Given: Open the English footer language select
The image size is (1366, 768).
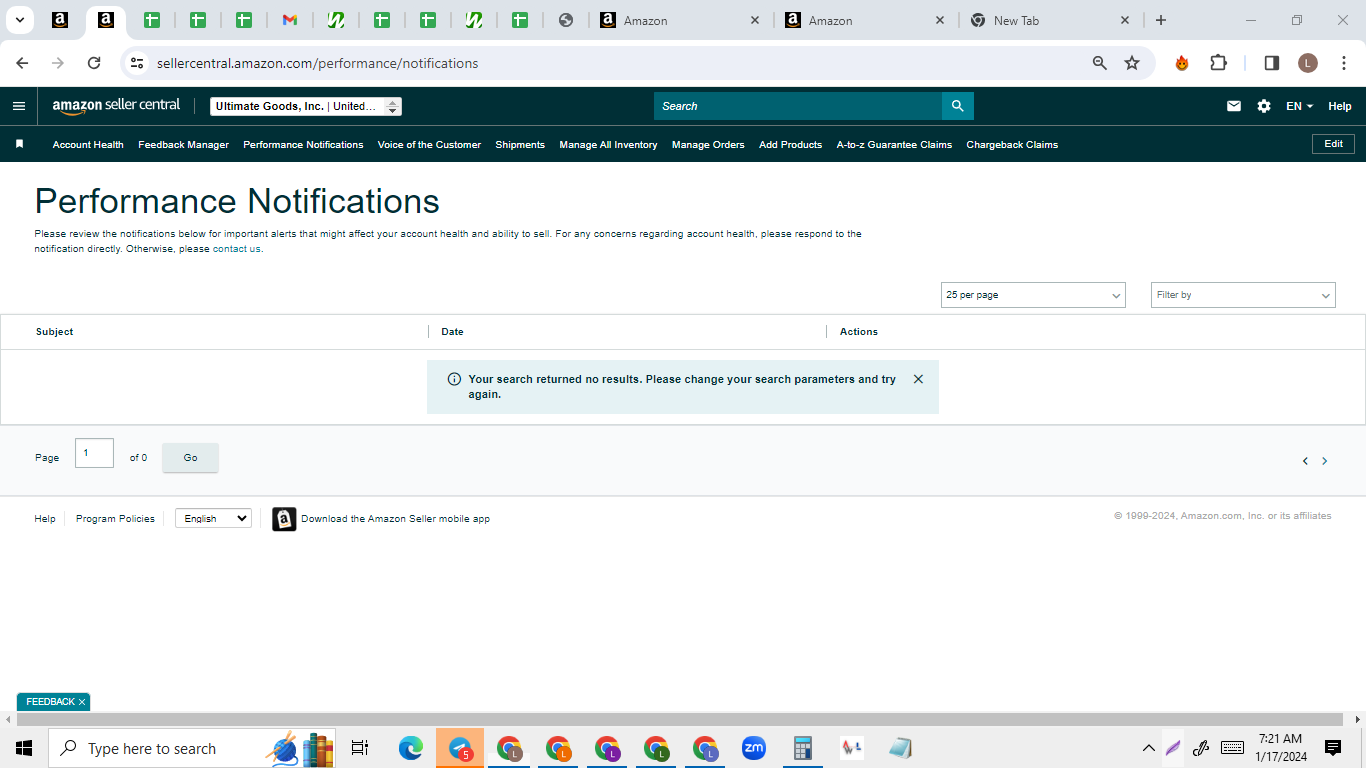Looking at the screenshot, I should click(213, 518).
